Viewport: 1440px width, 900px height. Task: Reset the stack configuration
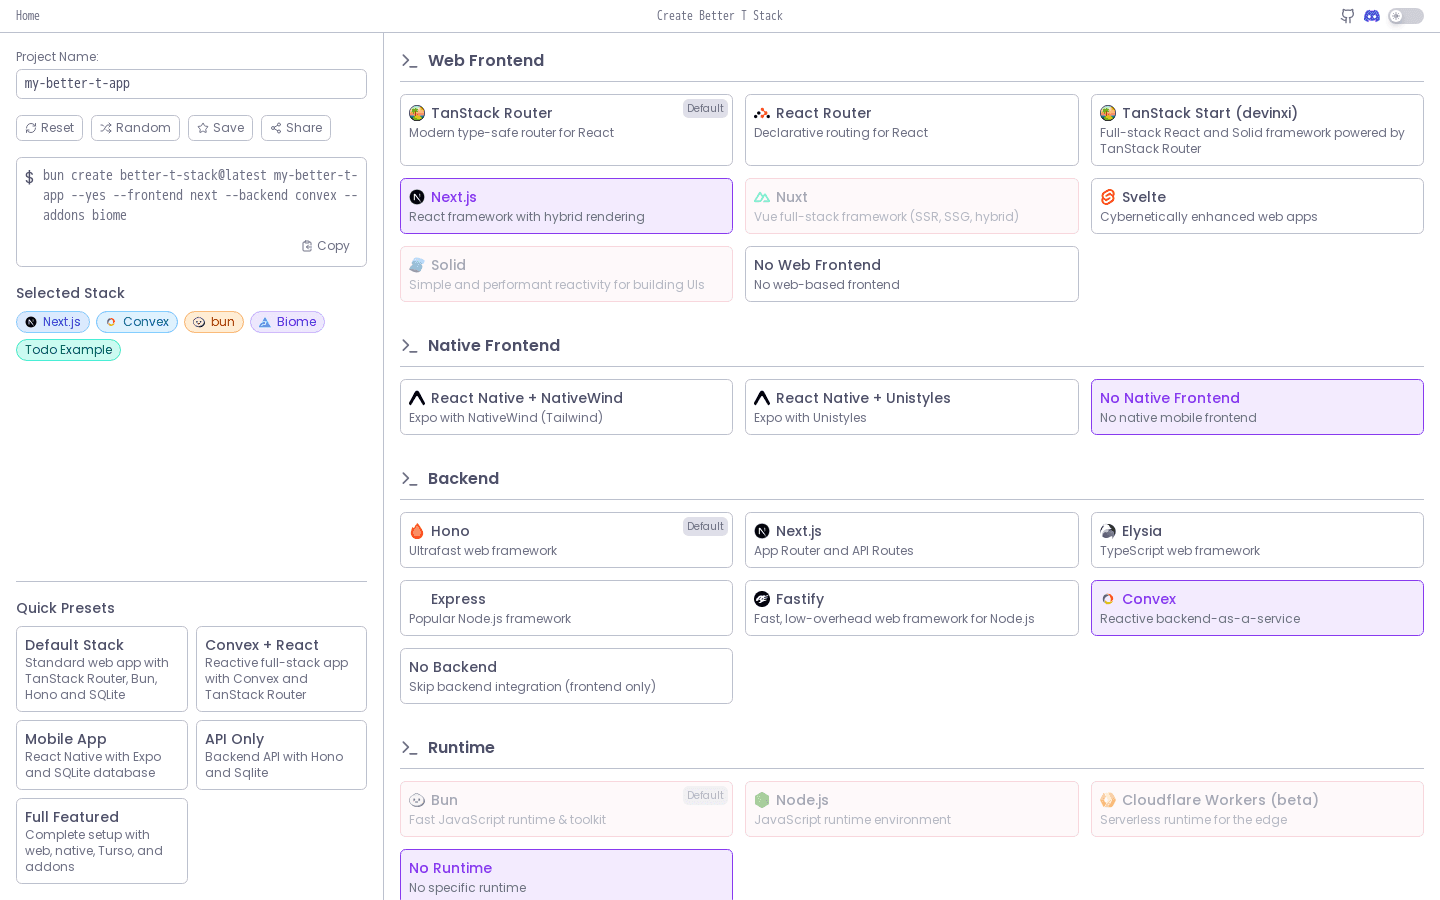click(49, 128)
